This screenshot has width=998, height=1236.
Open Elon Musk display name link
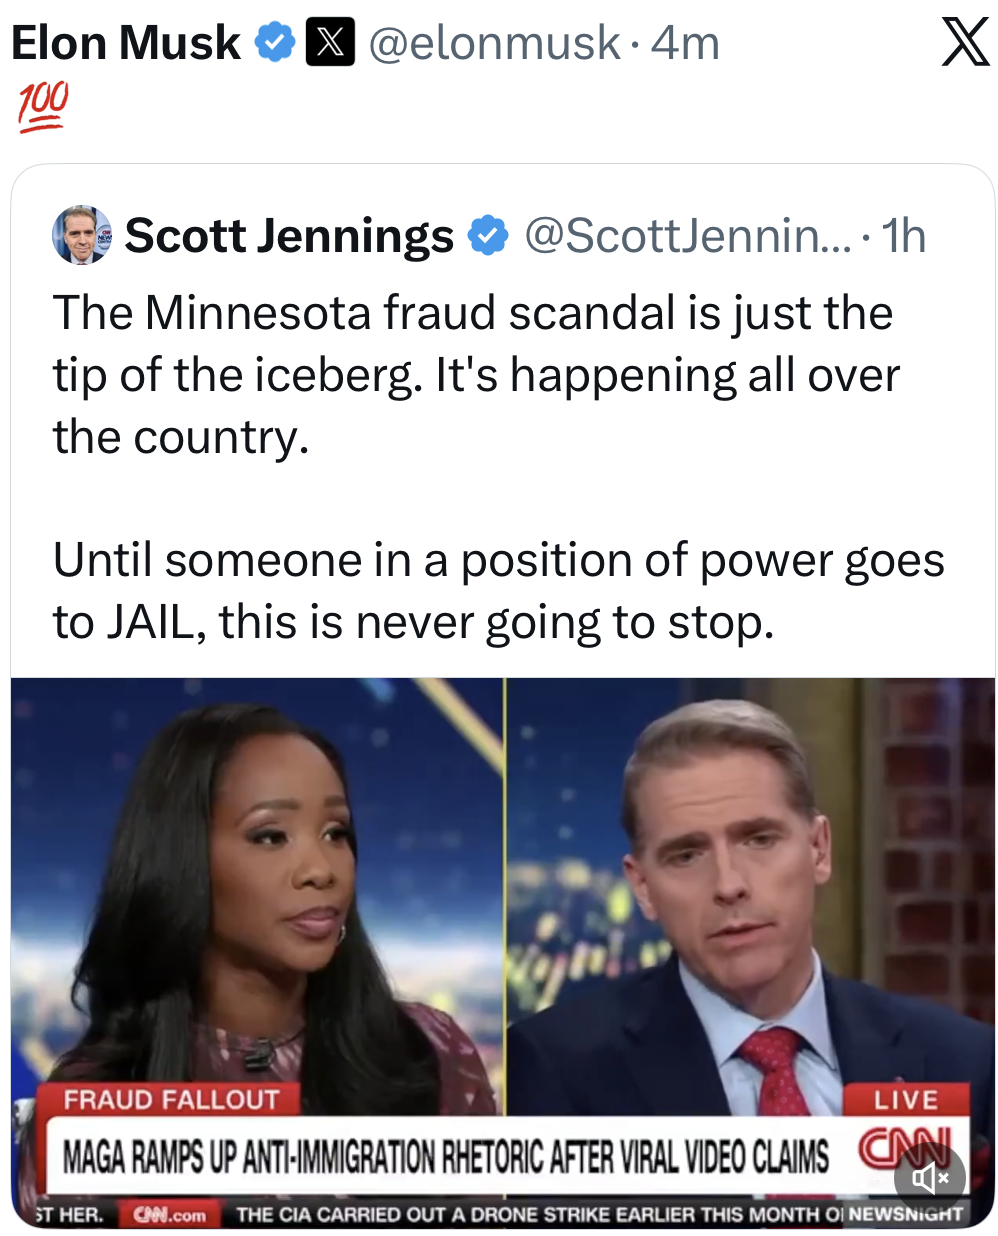point(125,43)
